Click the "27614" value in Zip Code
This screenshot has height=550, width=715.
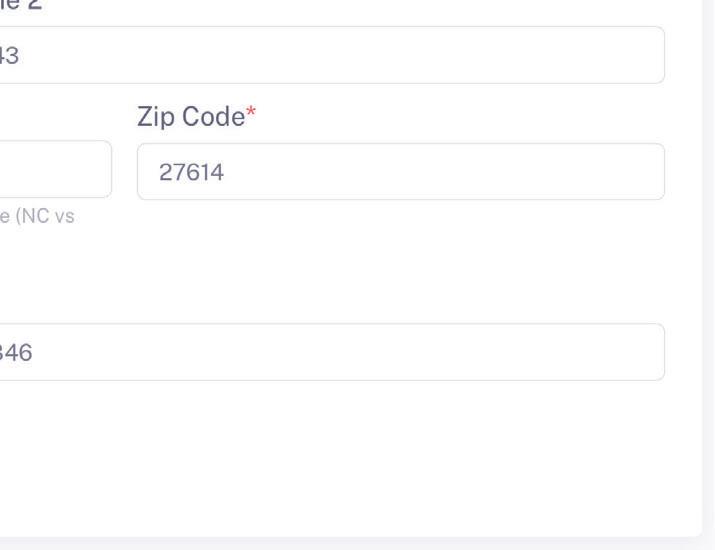pos(191,172)
